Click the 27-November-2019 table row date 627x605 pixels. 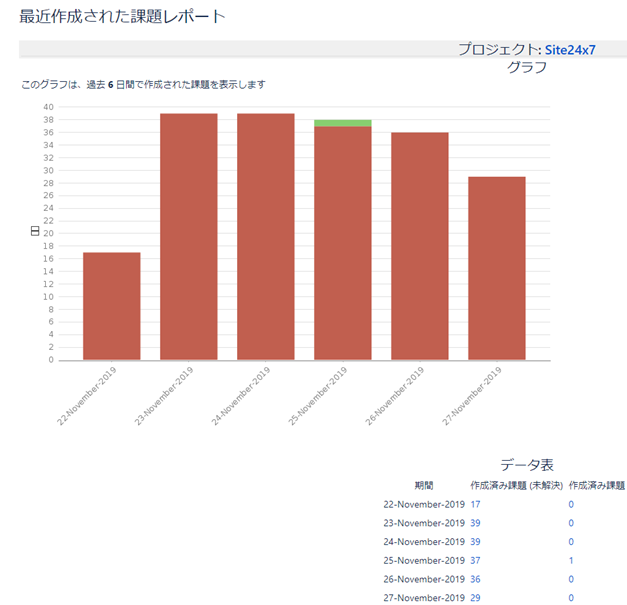(x=424, y=598)
